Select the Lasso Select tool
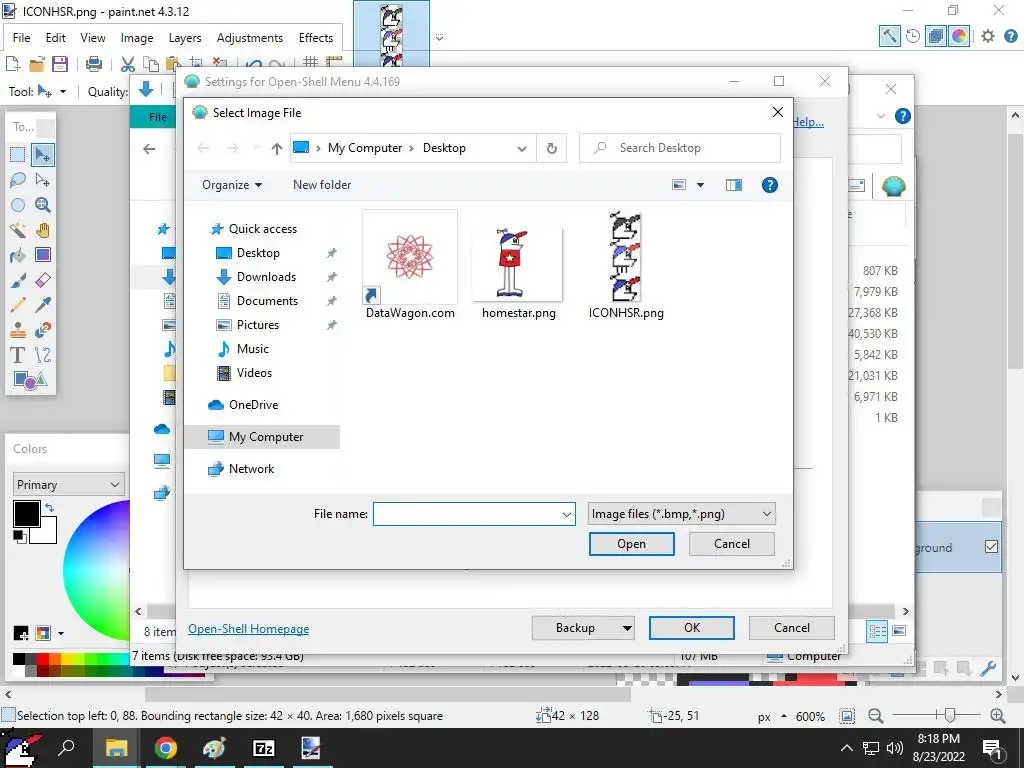The image size is (1024, 768). point(18,180)
